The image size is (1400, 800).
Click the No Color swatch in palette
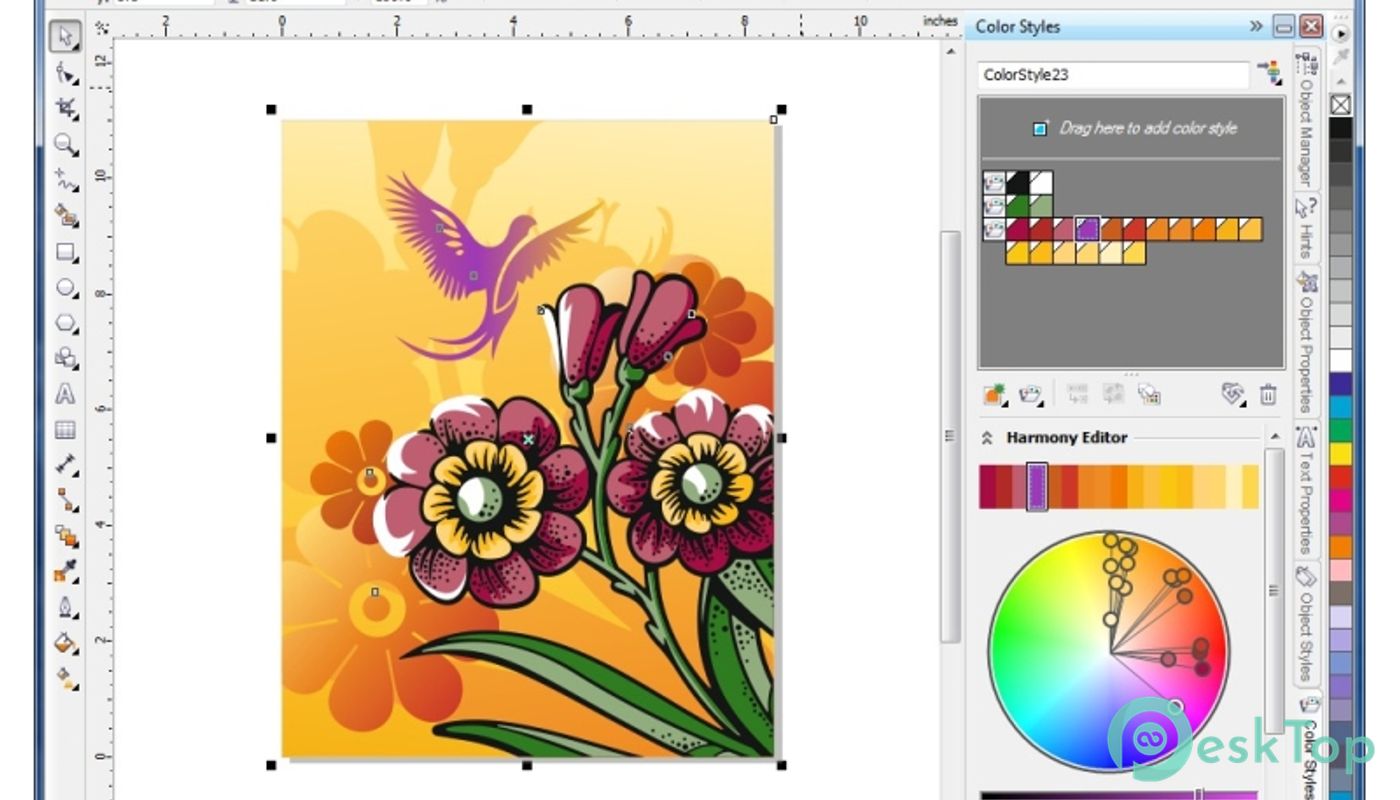coord(1340,105)
